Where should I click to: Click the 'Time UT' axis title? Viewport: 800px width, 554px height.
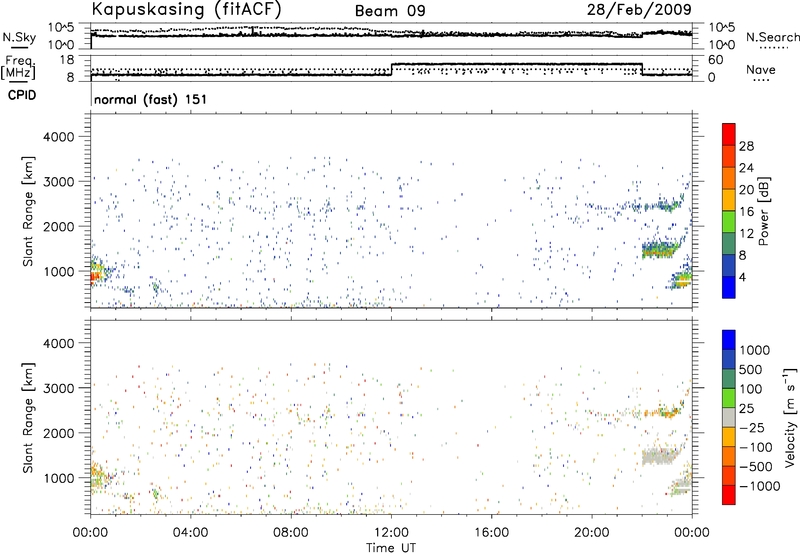(x=391, y=547)
